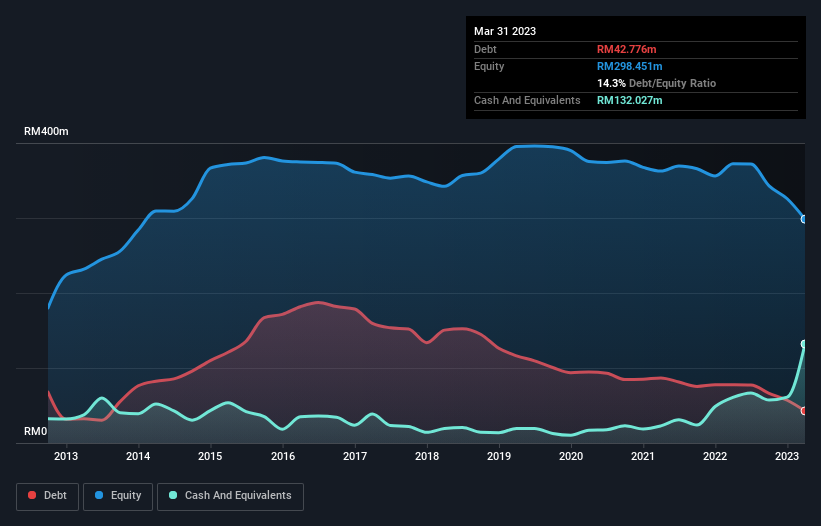
Task: Select the RM42.776m debt value
Action: 628,49
